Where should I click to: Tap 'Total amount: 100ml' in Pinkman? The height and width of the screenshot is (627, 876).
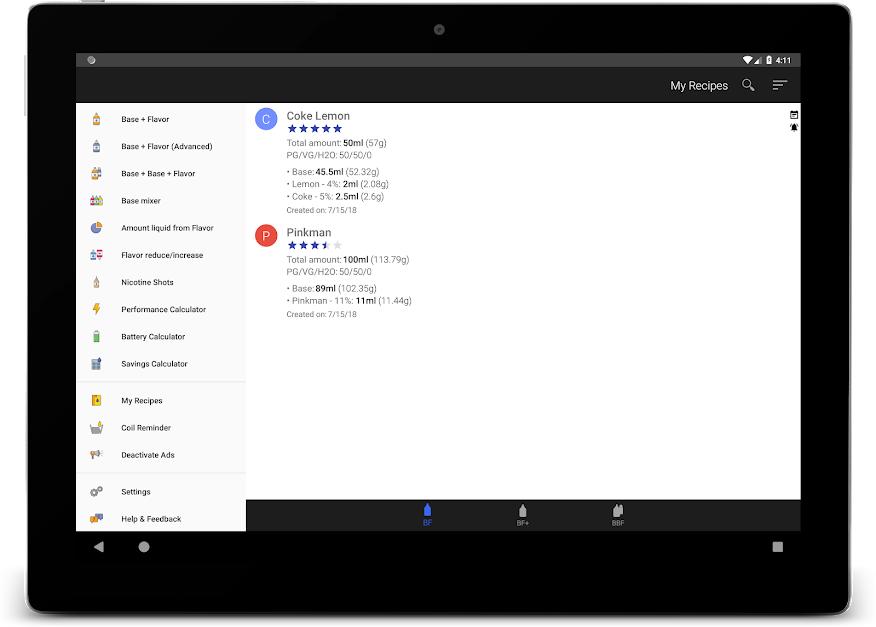[x=347, y=259]
